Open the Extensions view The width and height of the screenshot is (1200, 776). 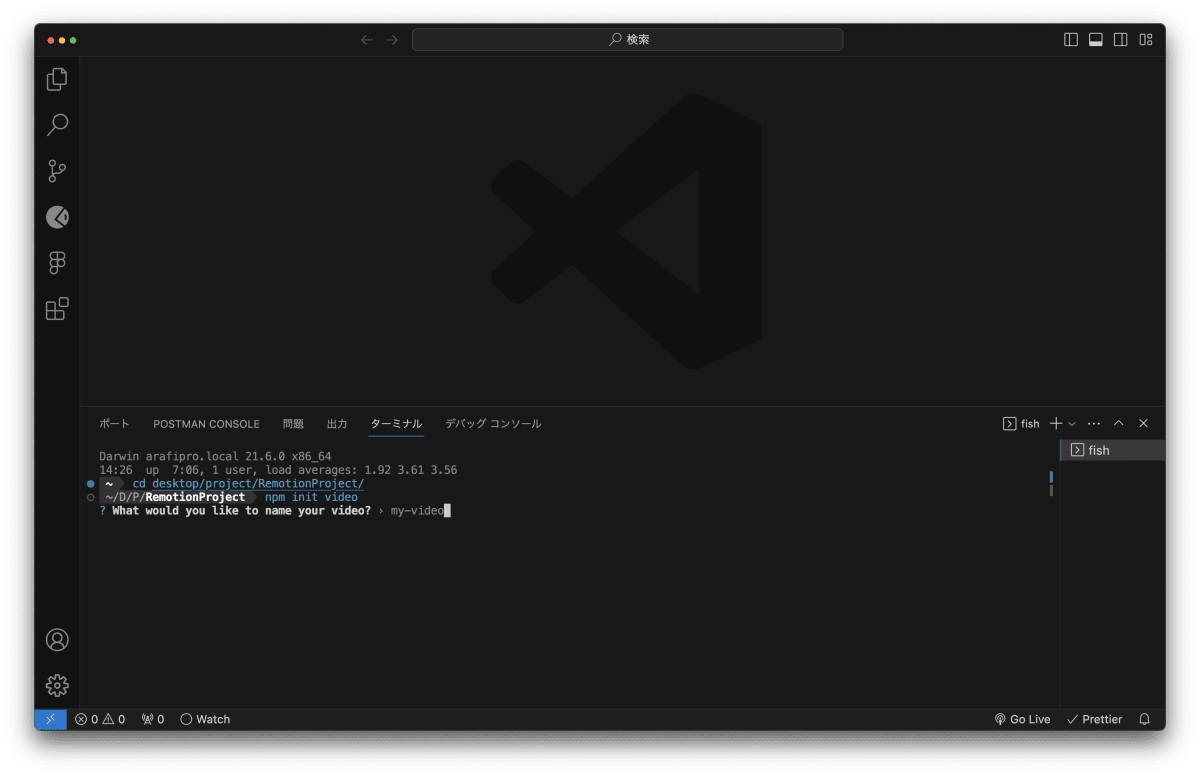pos(57,309)
